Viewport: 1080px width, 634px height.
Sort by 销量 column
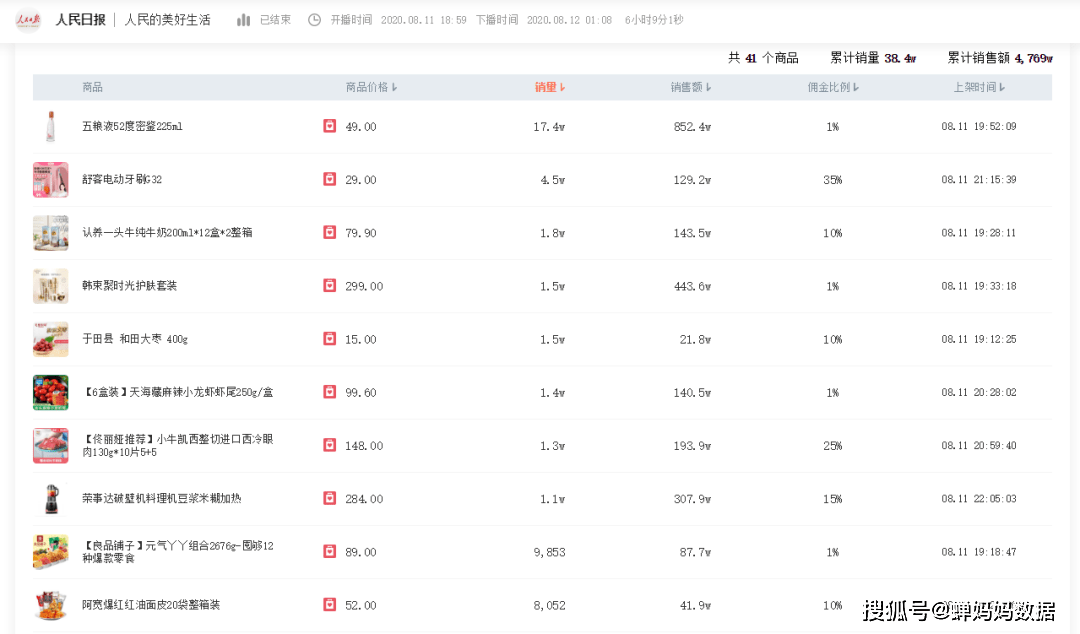550,88
